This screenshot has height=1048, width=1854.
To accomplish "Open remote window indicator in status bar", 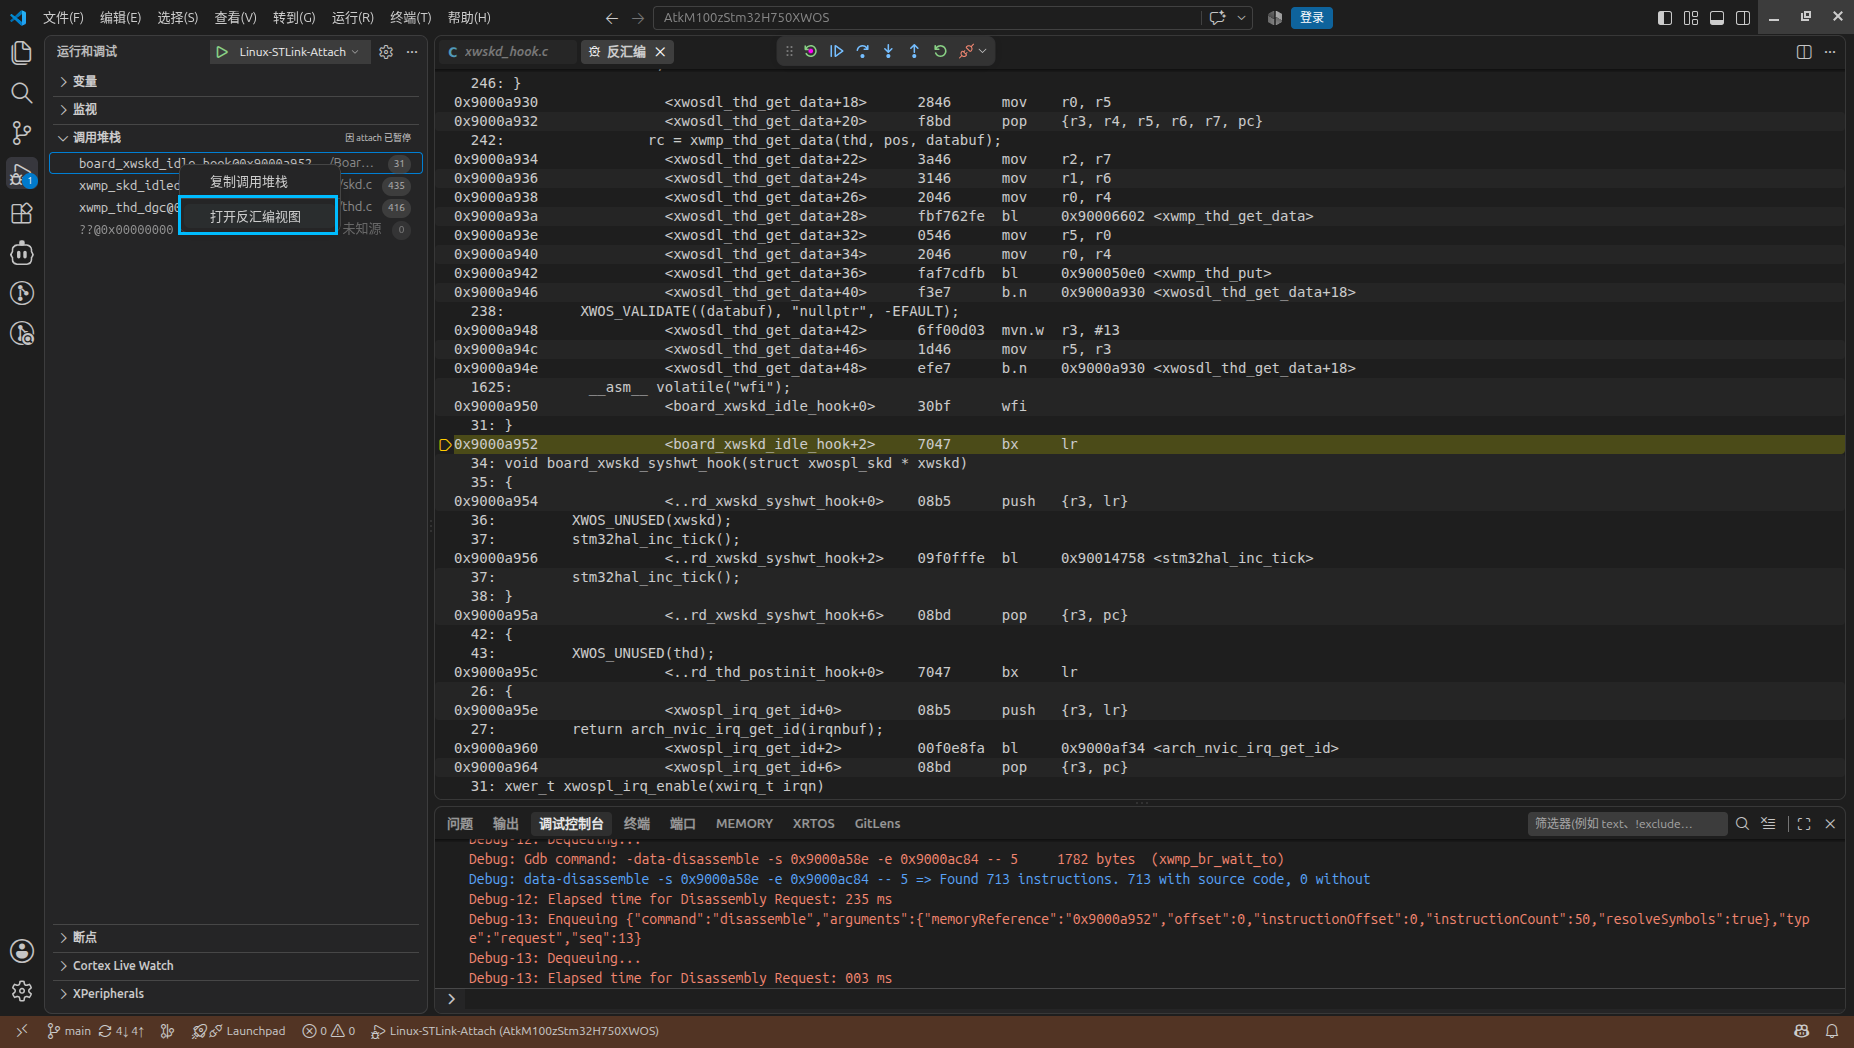I will (22, 1031).
